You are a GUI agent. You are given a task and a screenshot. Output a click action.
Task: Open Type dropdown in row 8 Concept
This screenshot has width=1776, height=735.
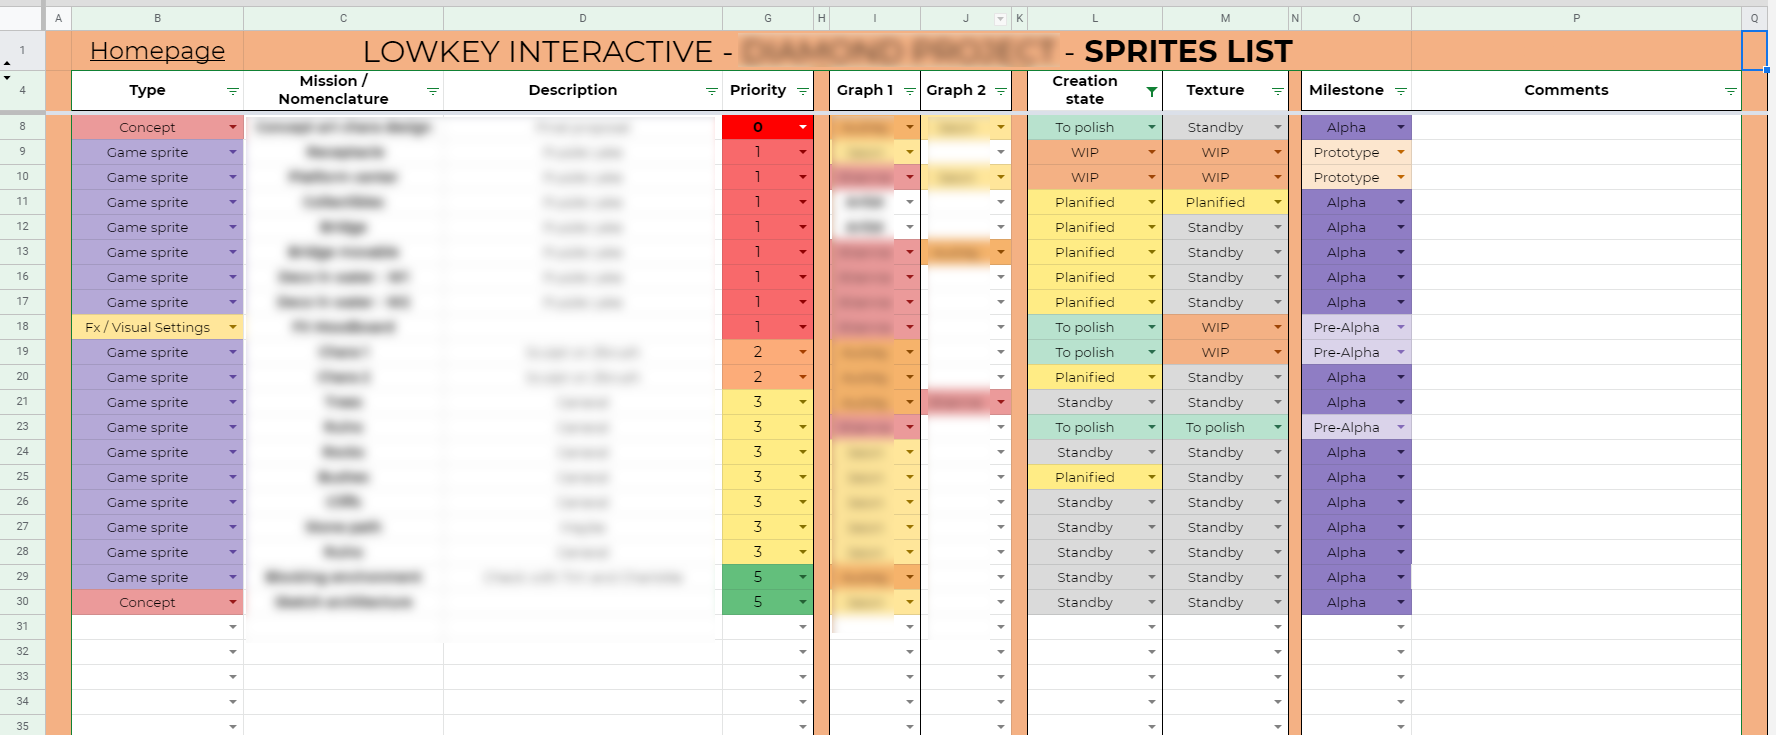click(x=233, y=127)
